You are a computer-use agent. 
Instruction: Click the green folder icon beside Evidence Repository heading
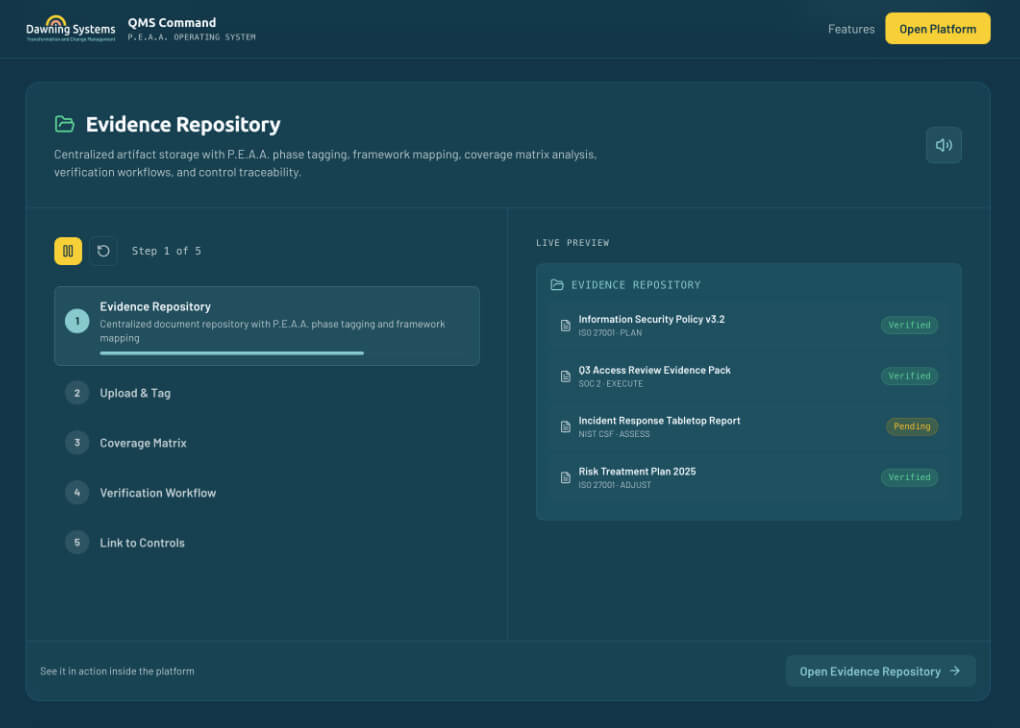64,124
